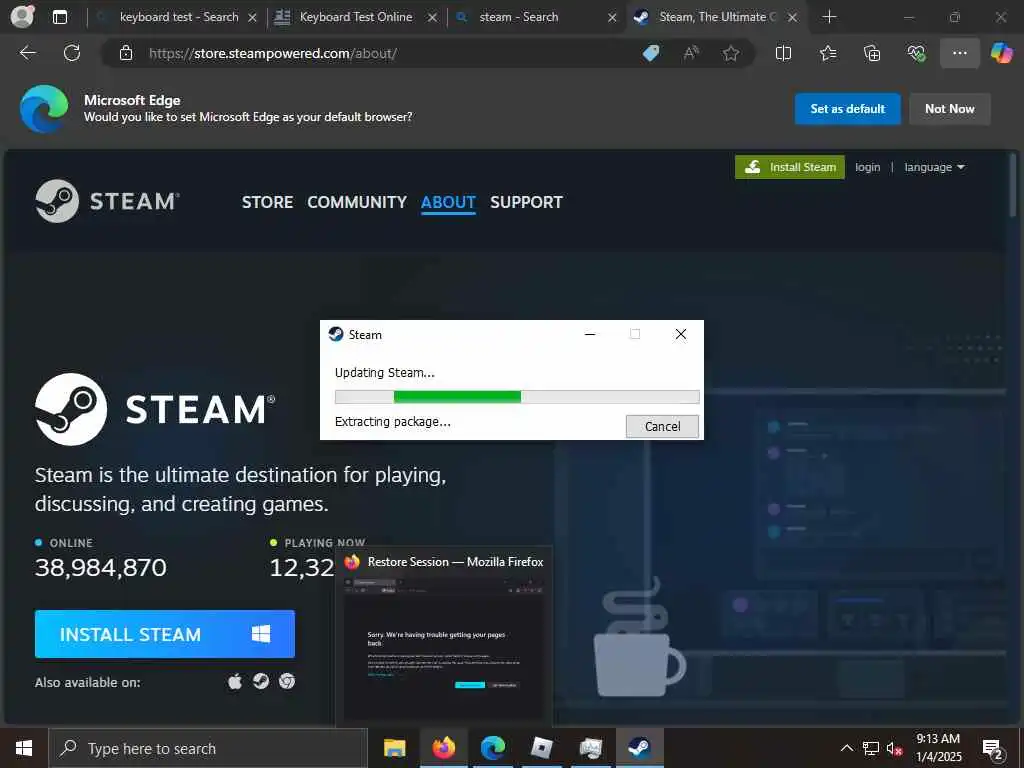Open the STORE menu item
The width and height of the screenshot is (1024, 768).
coord(267,202)
